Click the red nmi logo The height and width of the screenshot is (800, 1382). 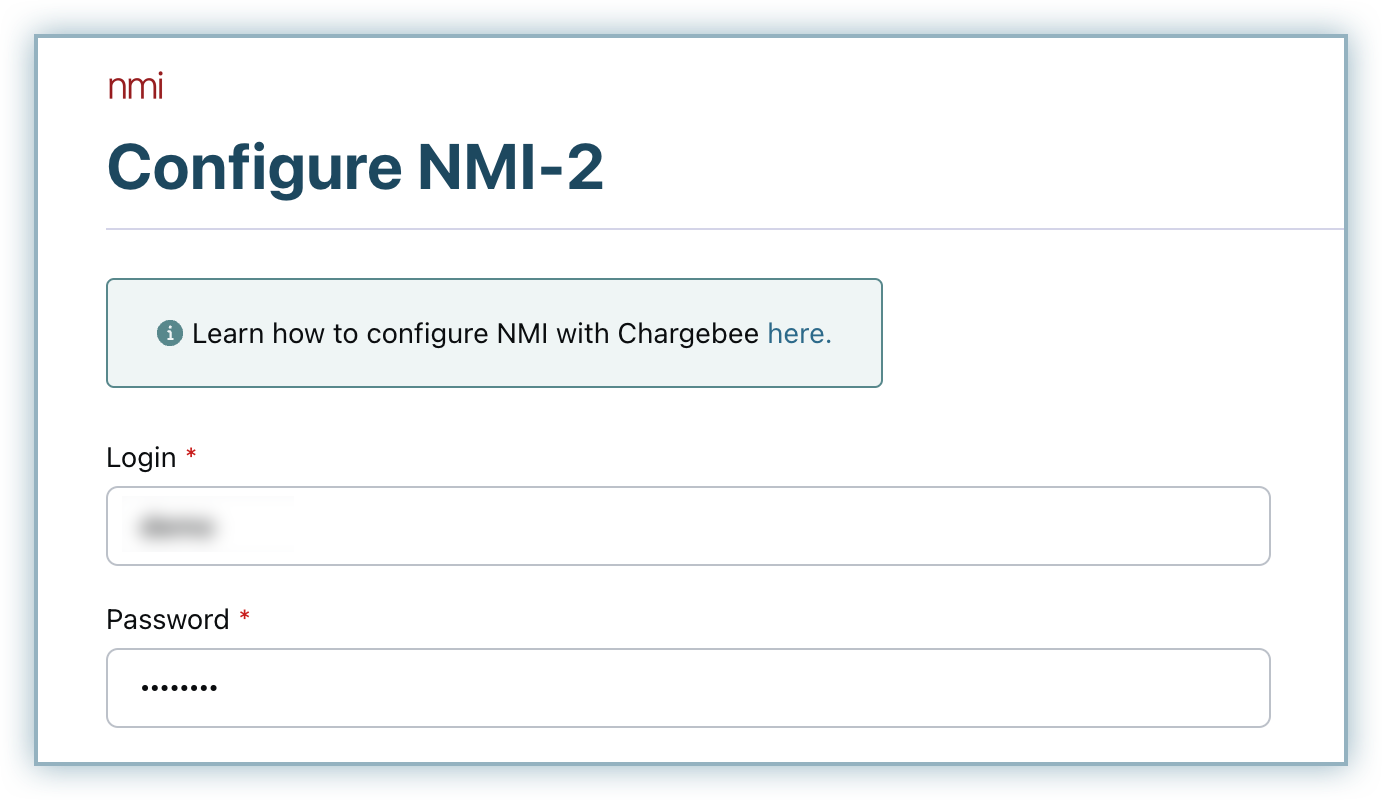(135, 87)
